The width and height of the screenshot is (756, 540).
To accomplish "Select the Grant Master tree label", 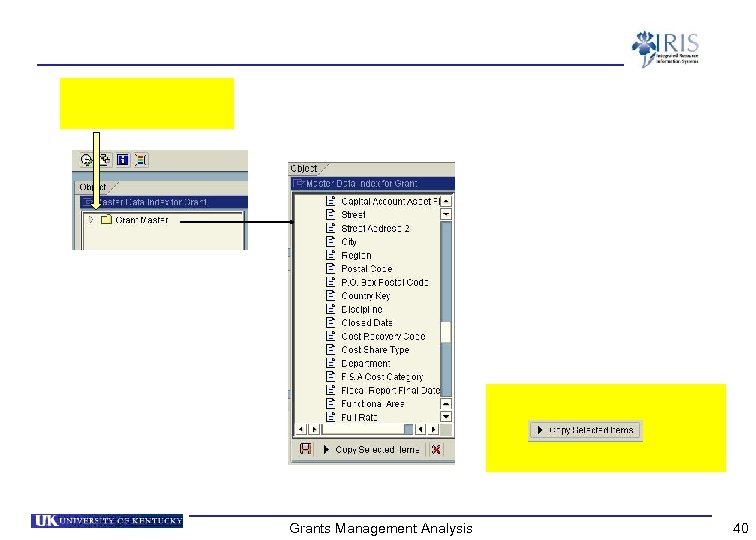I will pyautogui.click(x=142, y=220).
